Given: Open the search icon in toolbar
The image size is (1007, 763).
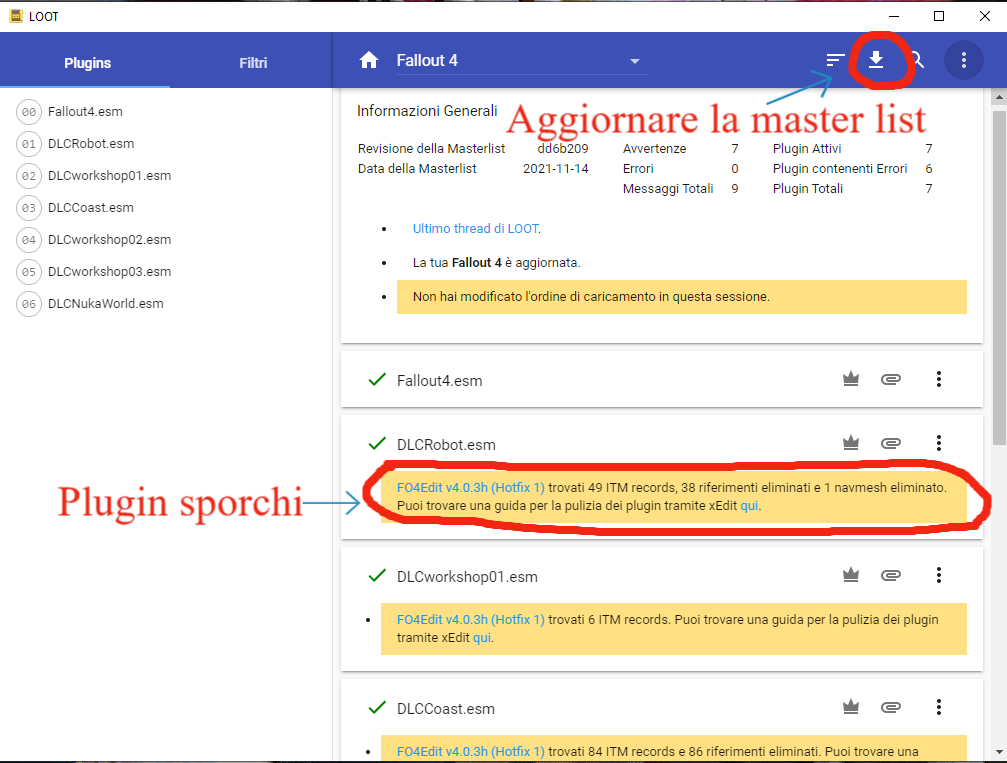Looking at the screenshot, I should (x=917, y=60).
